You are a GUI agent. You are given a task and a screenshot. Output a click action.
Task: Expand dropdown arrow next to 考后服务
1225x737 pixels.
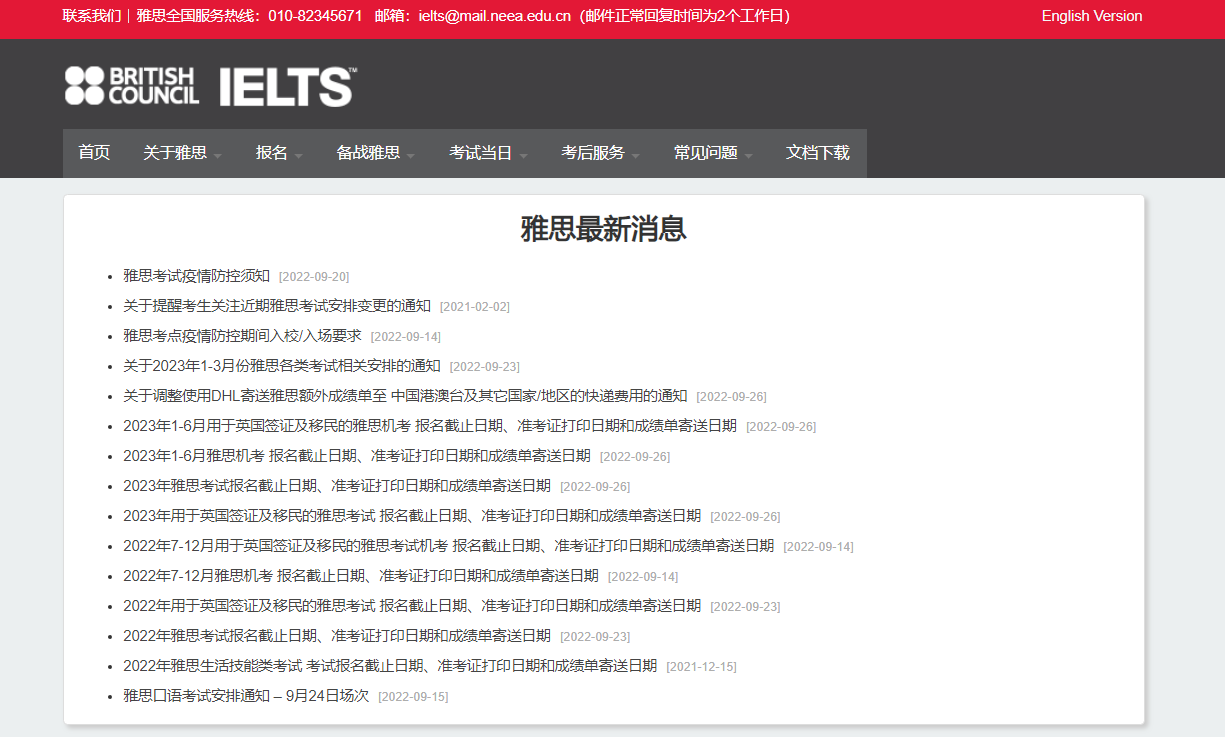[x=636, y=155]
